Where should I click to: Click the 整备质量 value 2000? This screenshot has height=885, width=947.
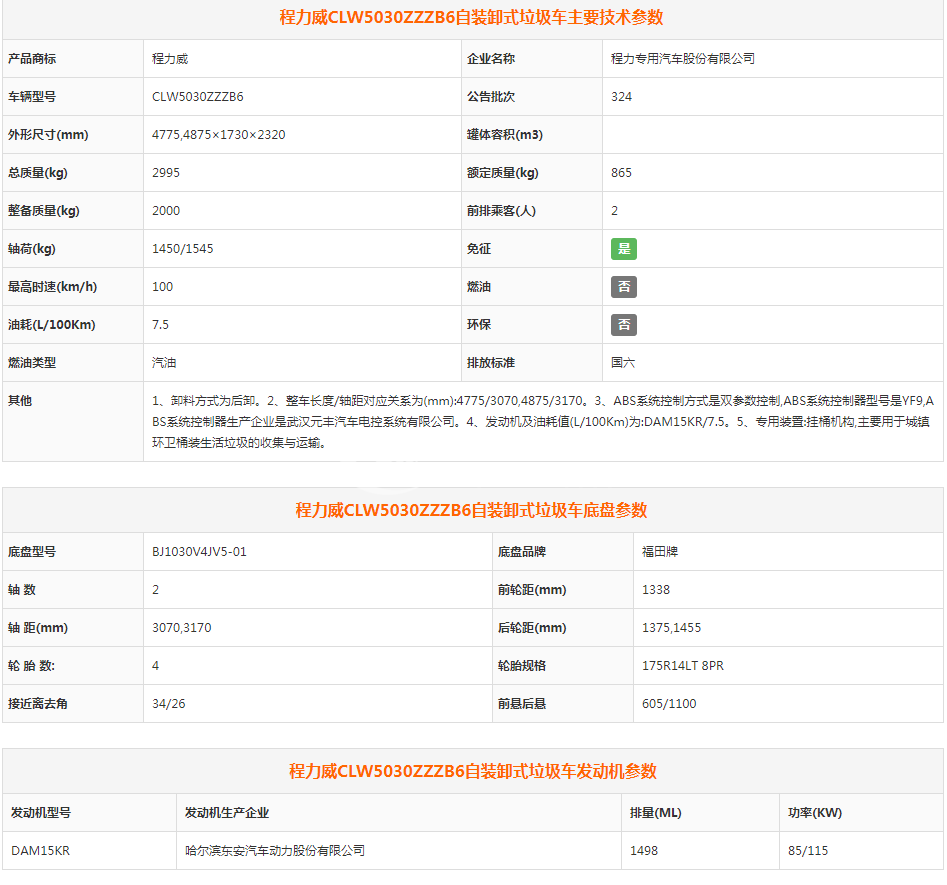click(165, 211)
